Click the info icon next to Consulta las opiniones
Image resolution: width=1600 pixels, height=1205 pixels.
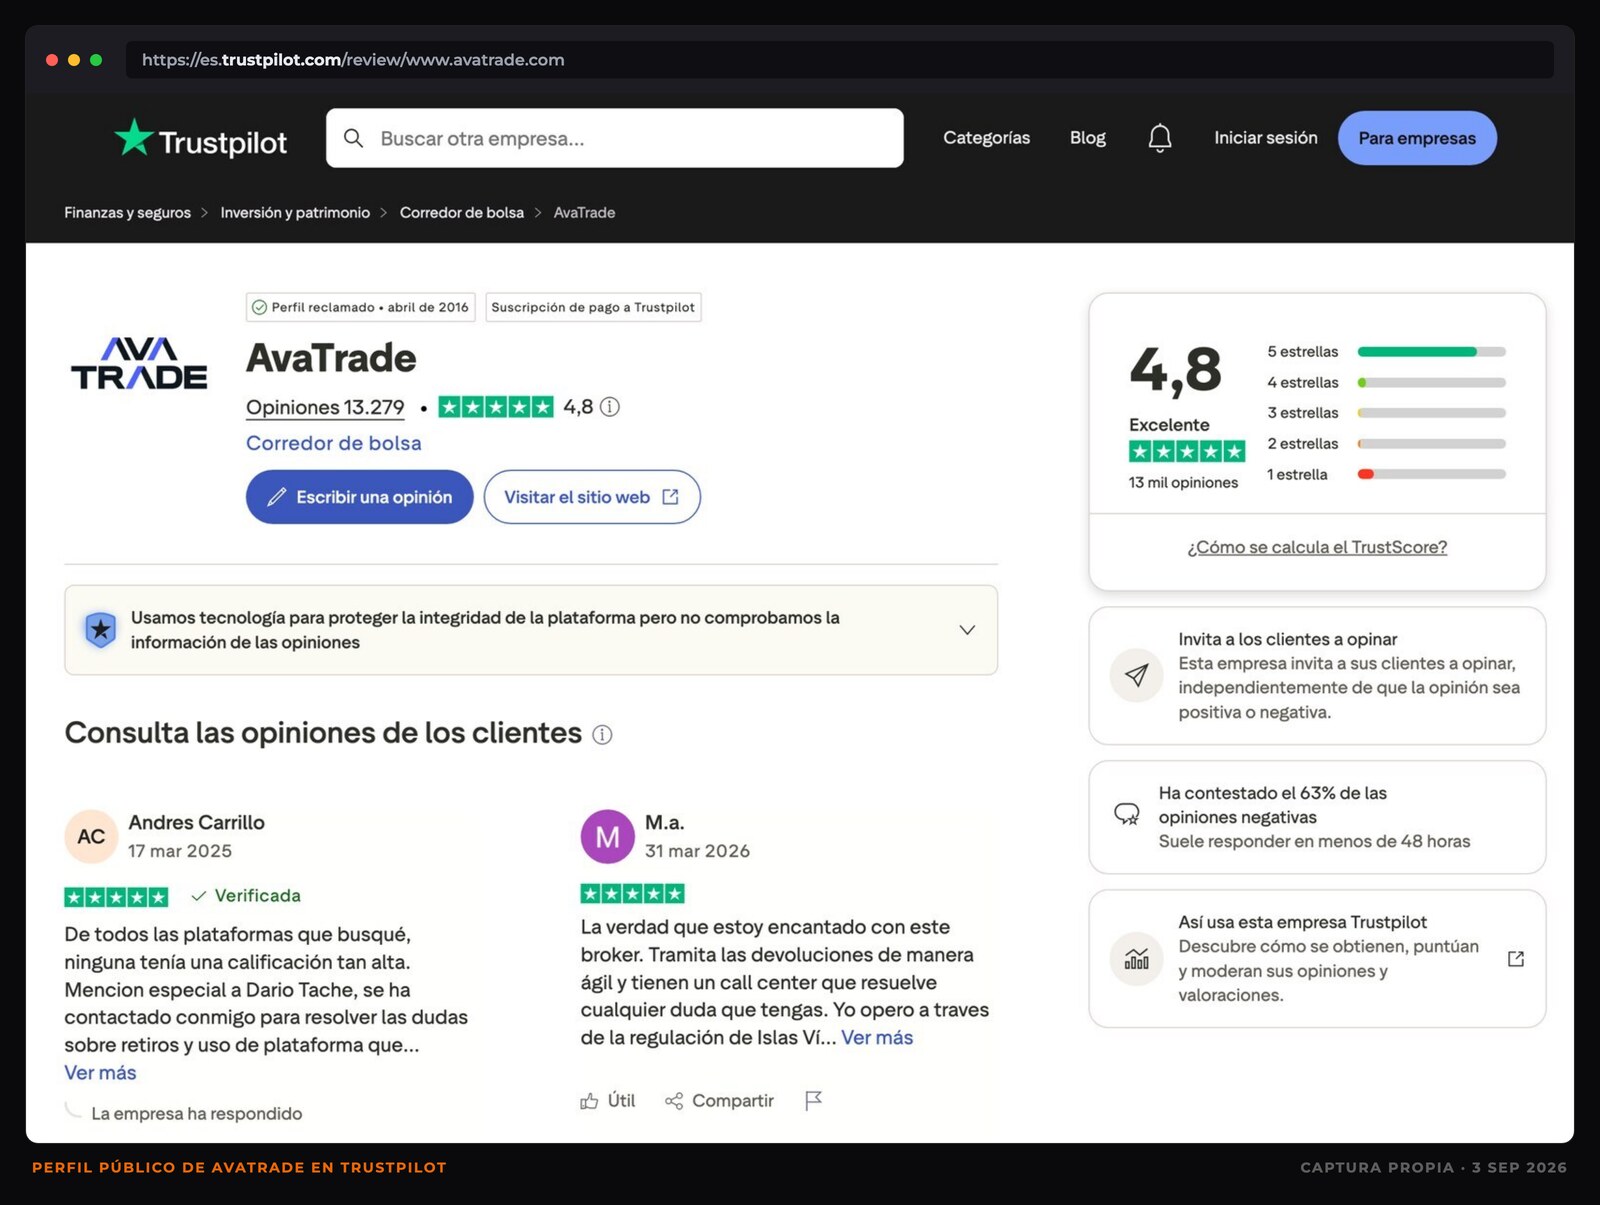[x=602, y=735]
